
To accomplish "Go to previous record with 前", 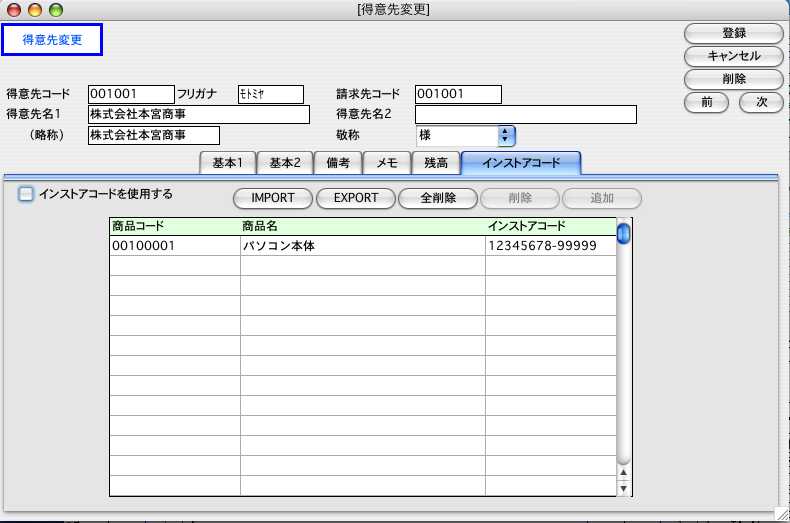I will click(707, 102).
